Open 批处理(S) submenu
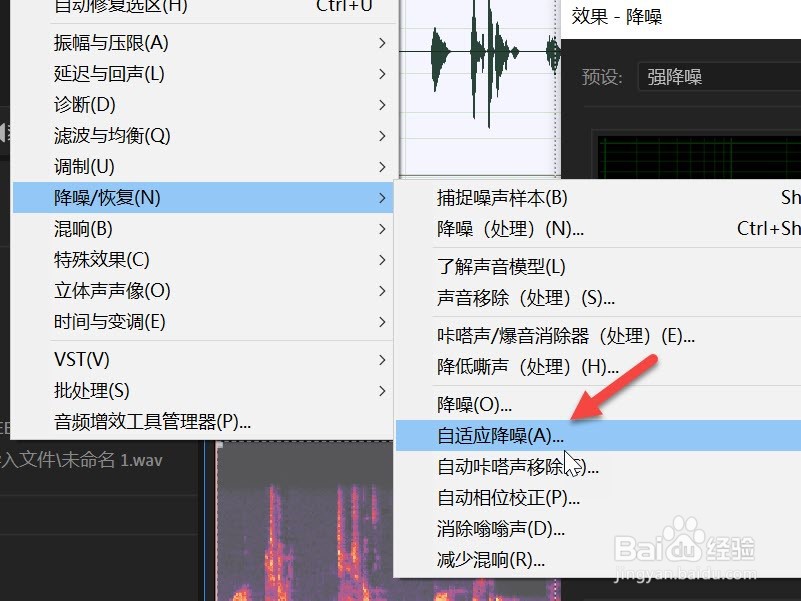Image resolution: width=801 pixels, height=601 pixels. pos(203,391)
